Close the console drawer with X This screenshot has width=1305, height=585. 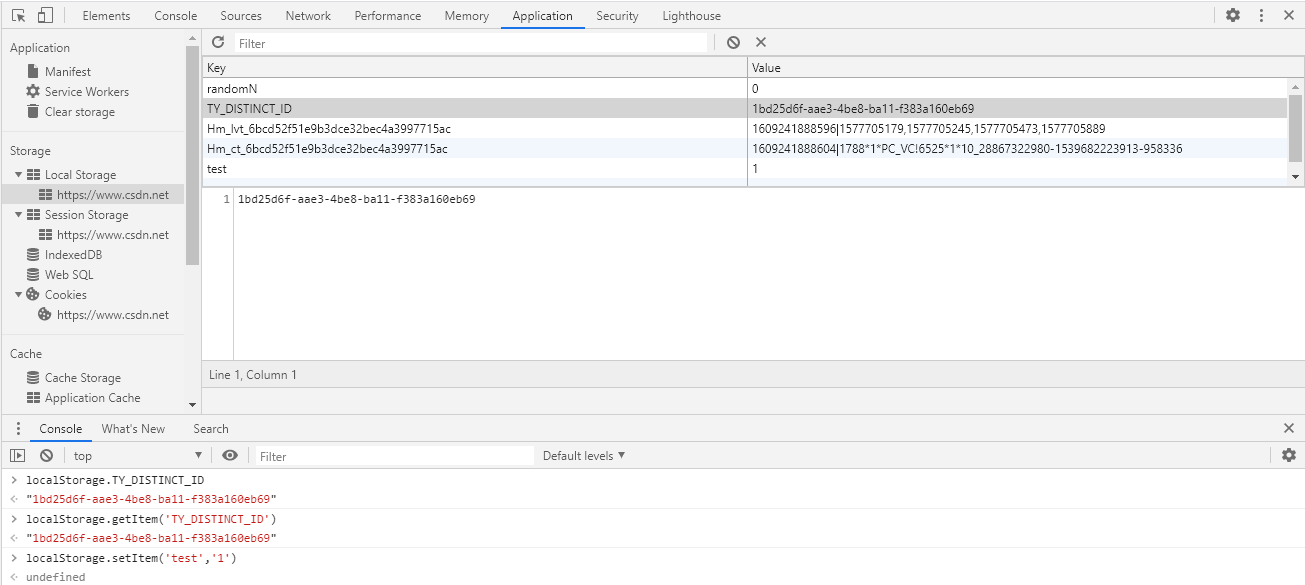1288,428
